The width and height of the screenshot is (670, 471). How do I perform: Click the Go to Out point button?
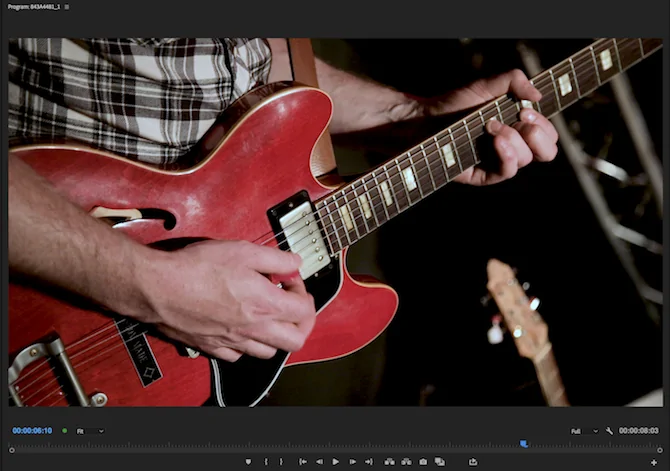(369, 462)
